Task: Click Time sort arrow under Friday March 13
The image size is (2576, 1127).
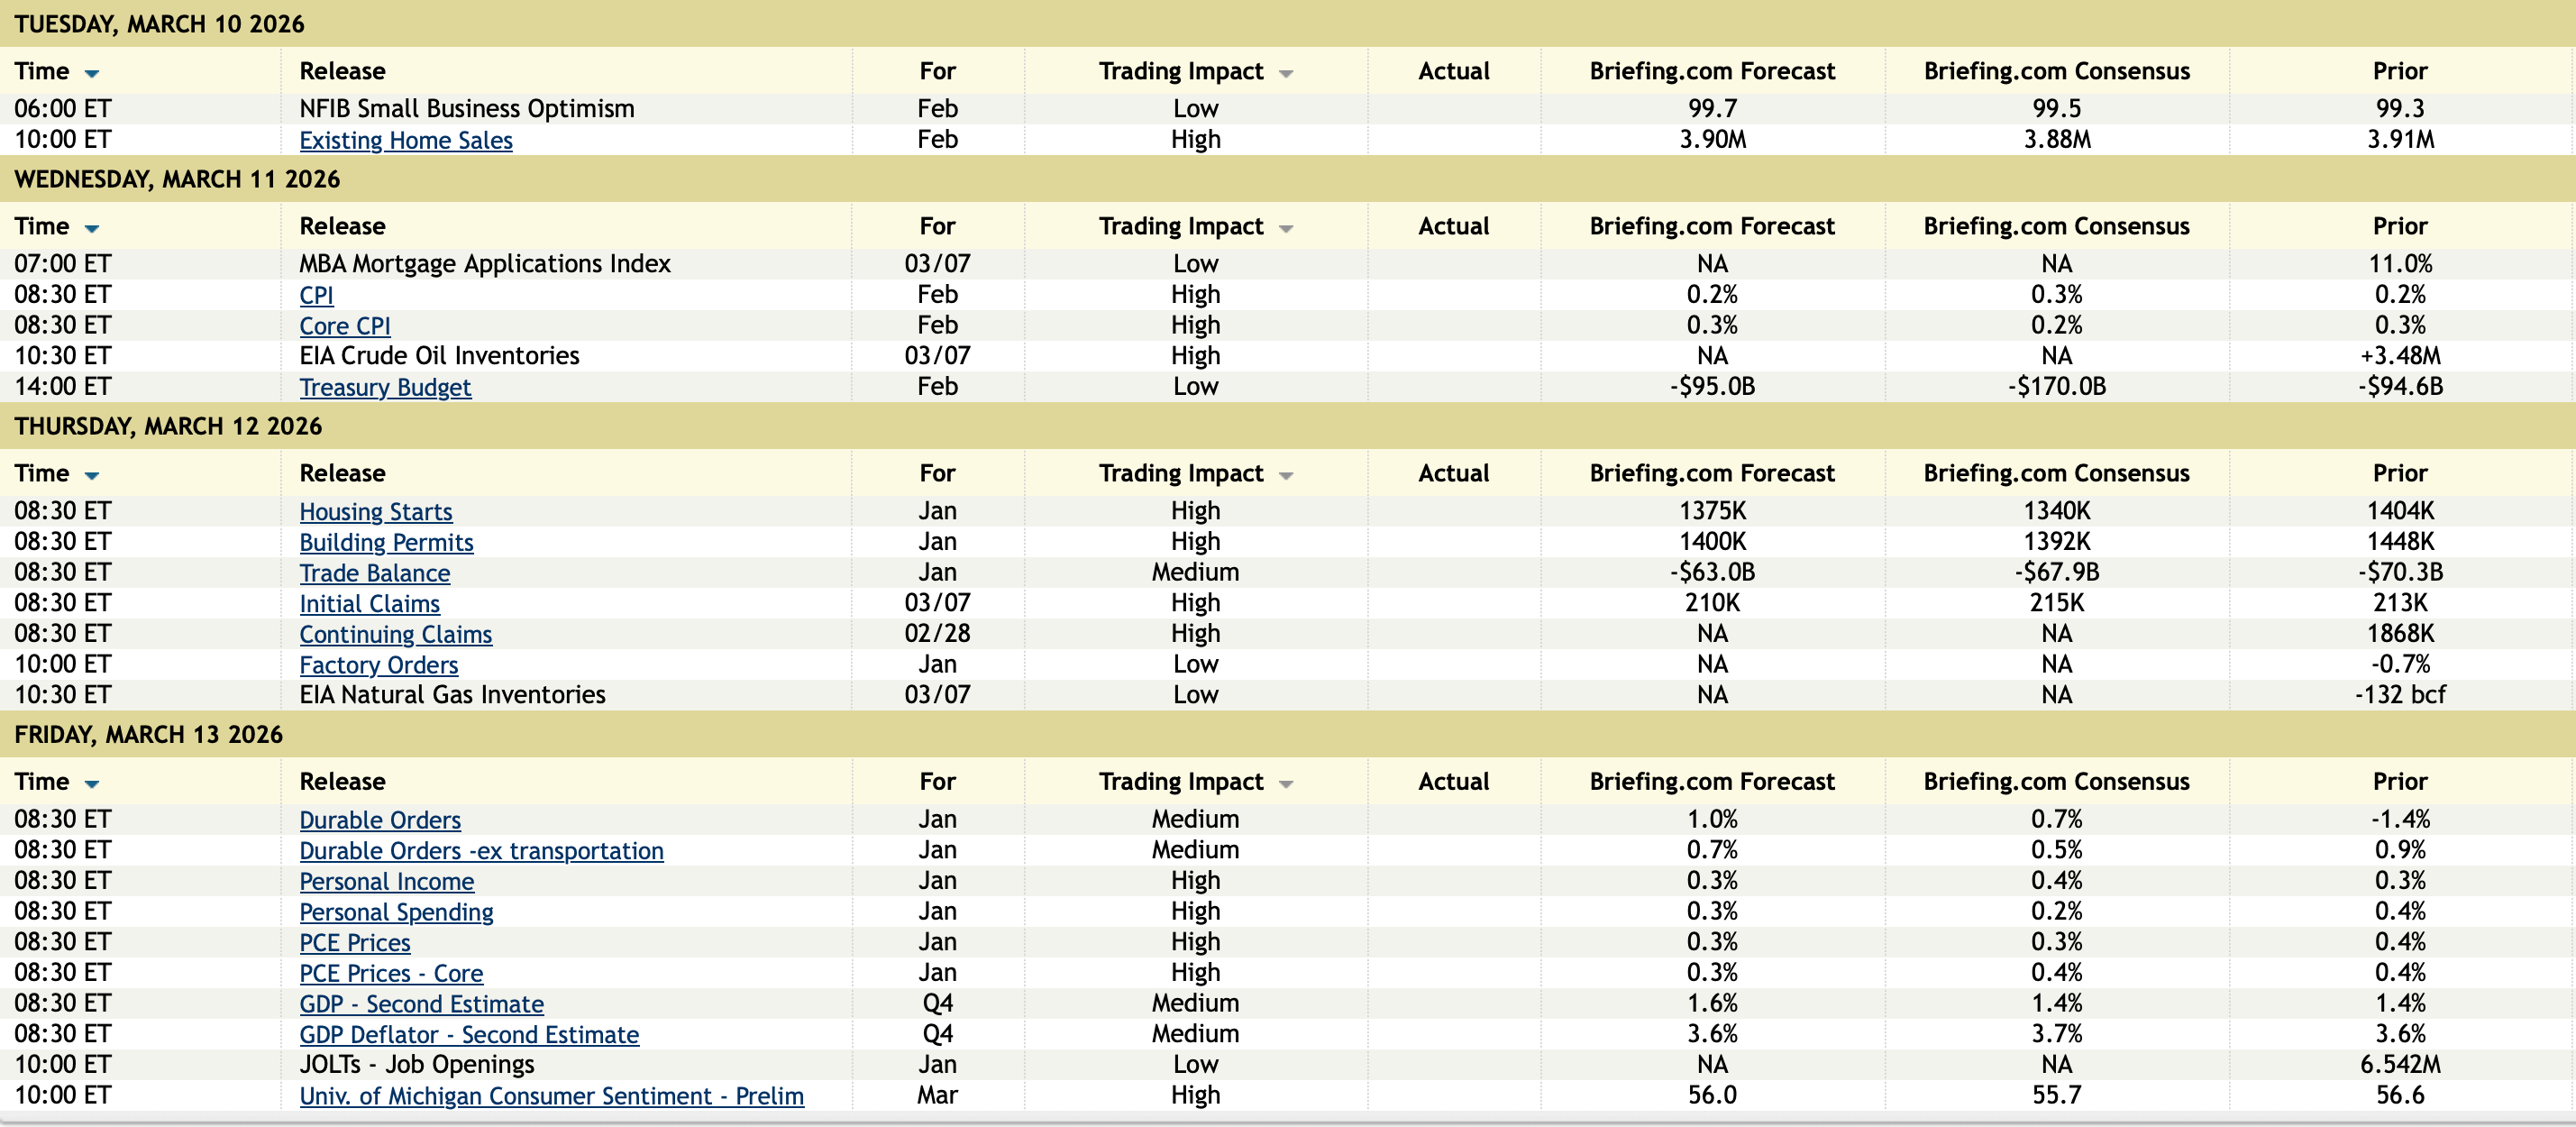Action: (92, 783)
